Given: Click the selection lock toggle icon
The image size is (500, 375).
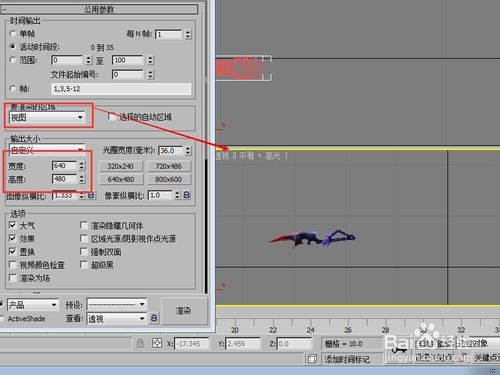Looking at the screenshot, I should 140,343.
